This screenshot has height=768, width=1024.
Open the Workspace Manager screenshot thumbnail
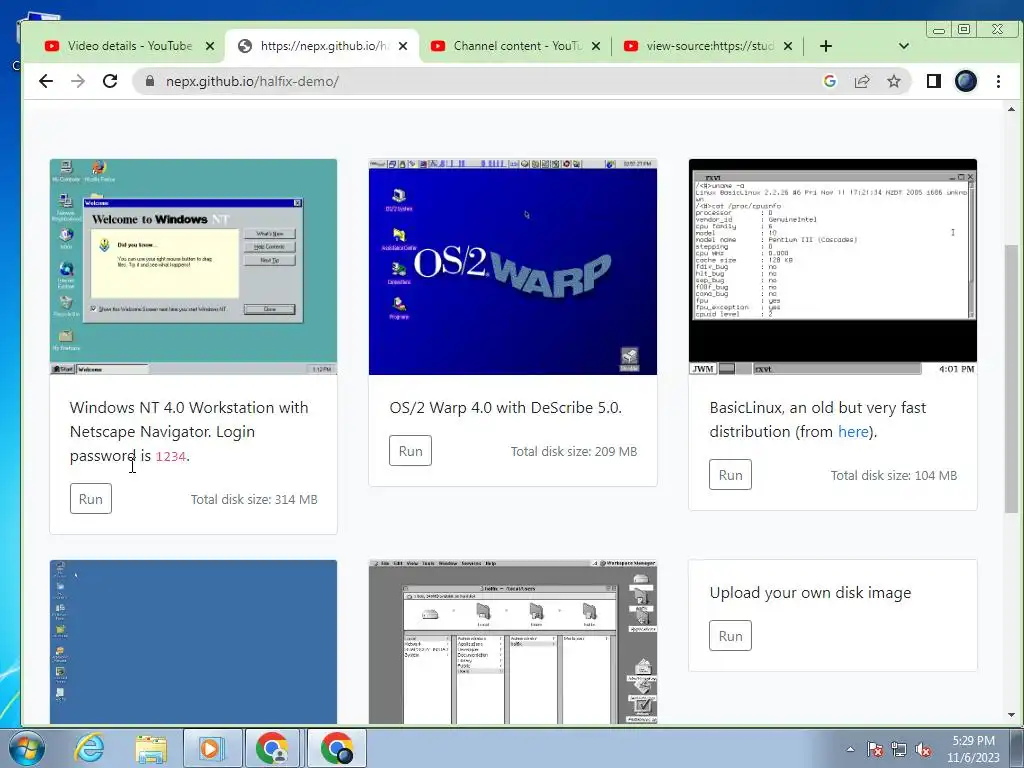click(513, 642)
